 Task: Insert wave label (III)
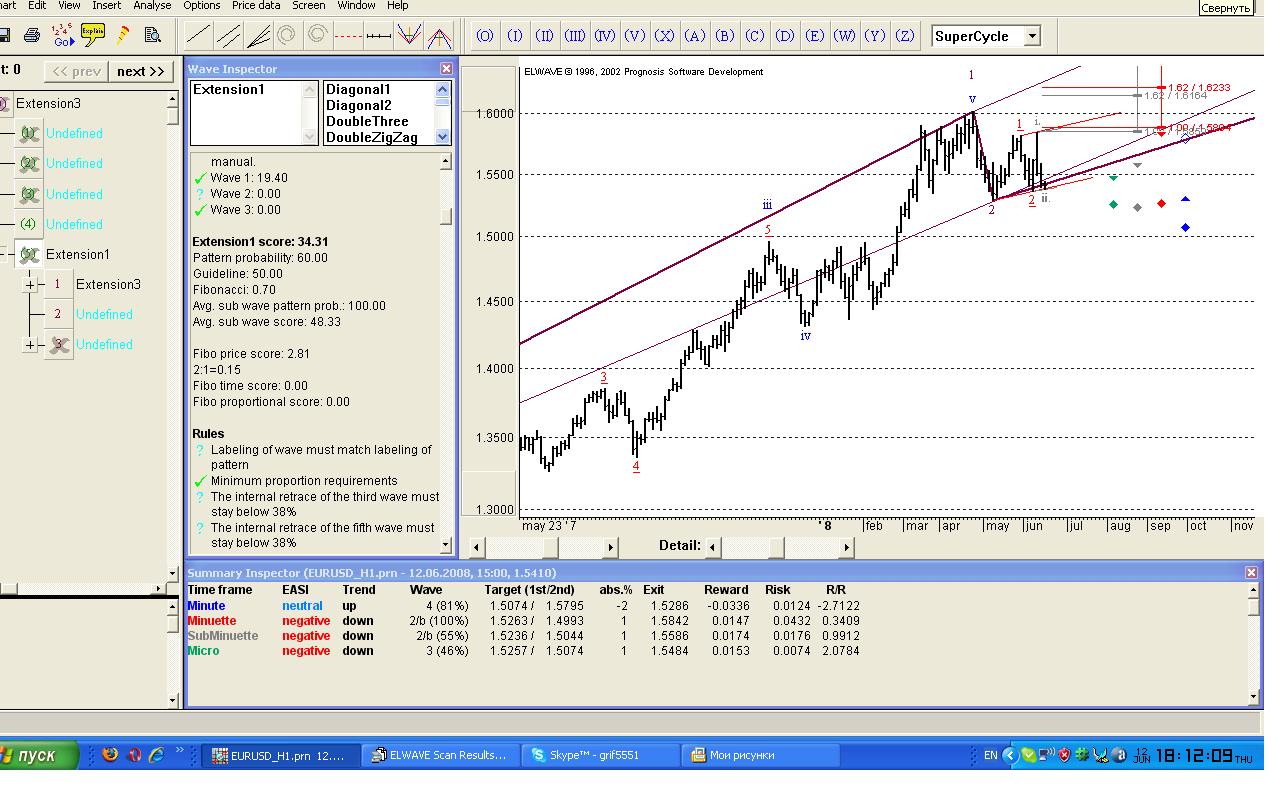575,36
